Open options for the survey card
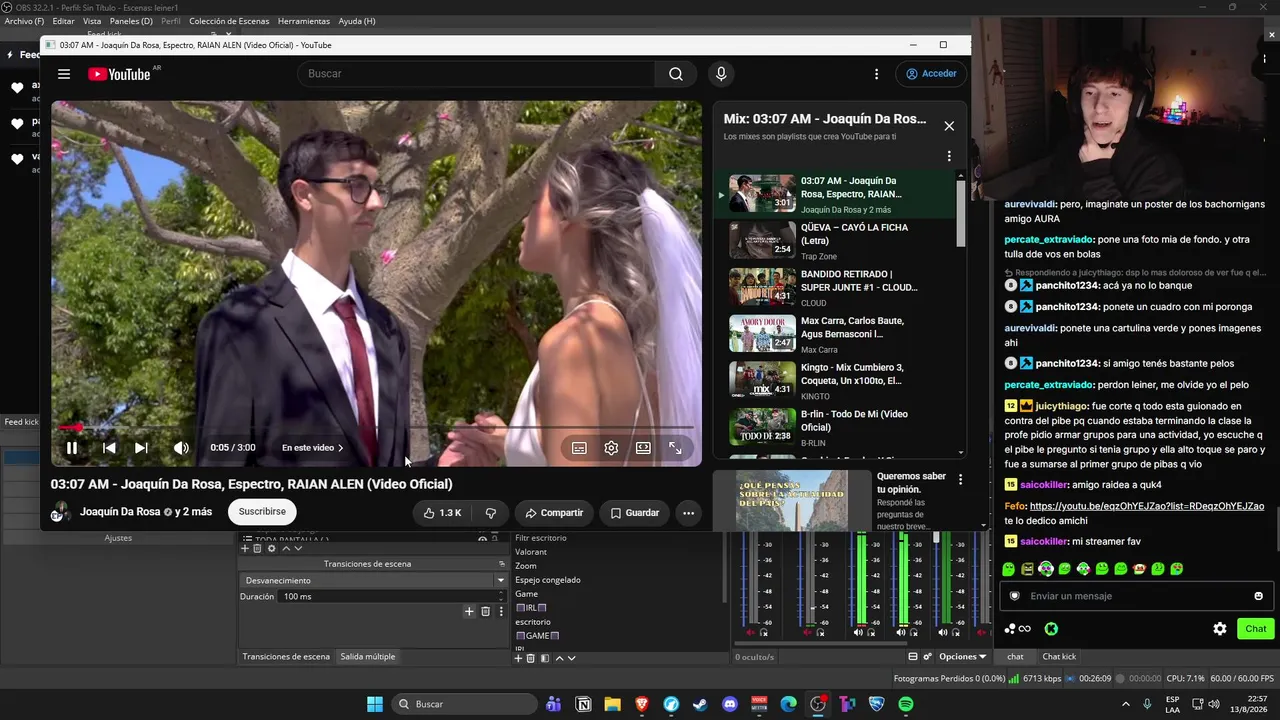1280x720 pixels. 960,480
